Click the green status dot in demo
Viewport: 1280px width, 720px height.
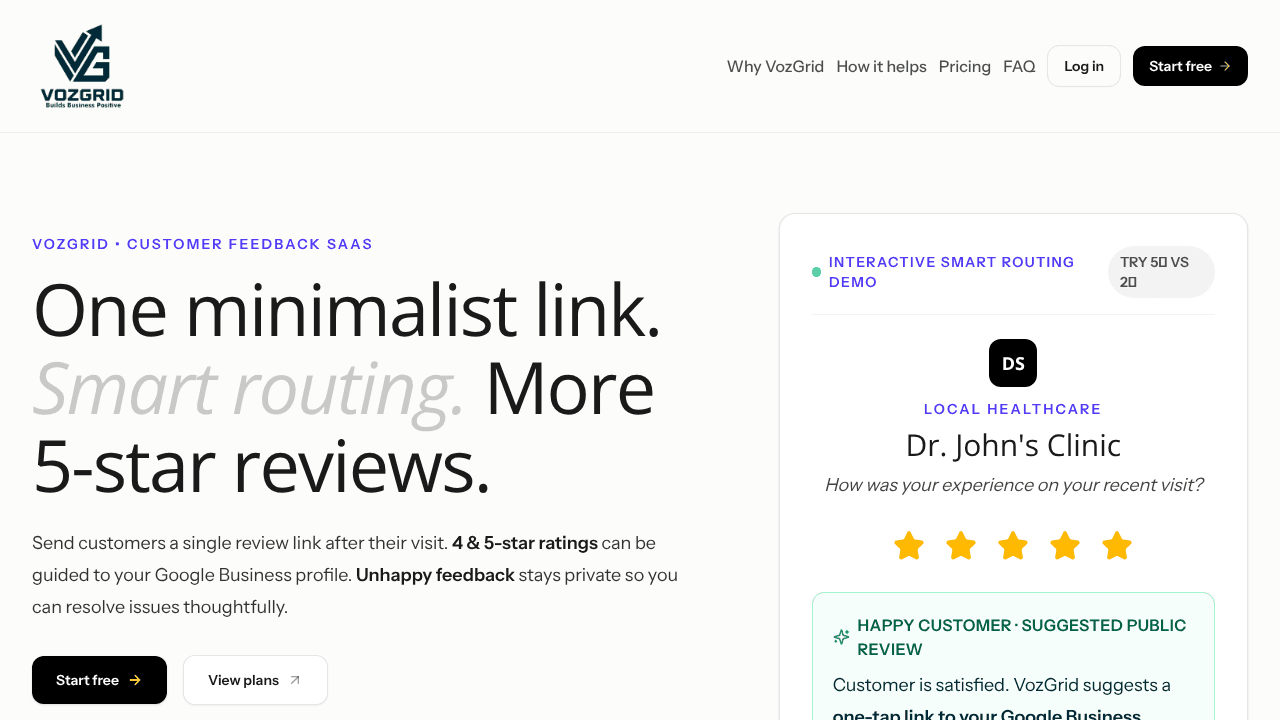pos(816,272)
